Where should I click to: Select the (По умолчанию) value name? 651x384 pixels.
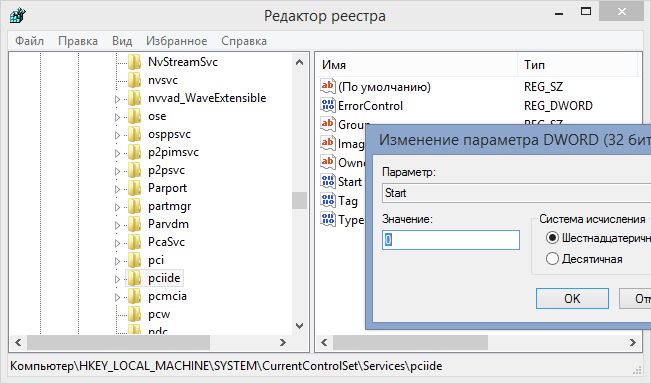[x=384, y=87]
